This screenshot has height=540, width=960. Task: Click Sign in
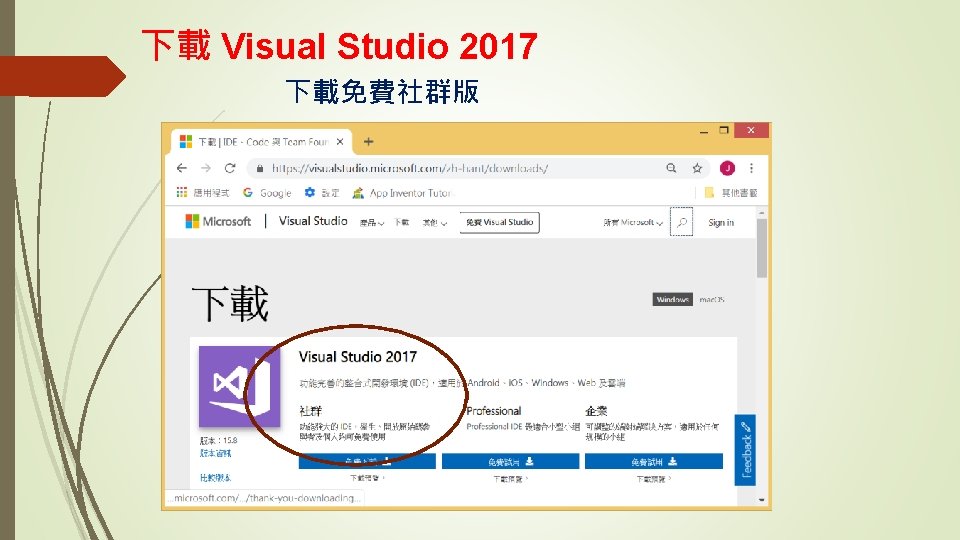coord(721,222)
